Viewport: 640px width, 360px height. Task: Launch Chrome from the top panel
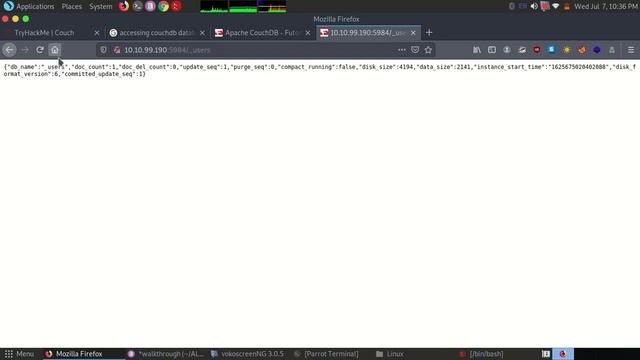(x=163, y=6)
